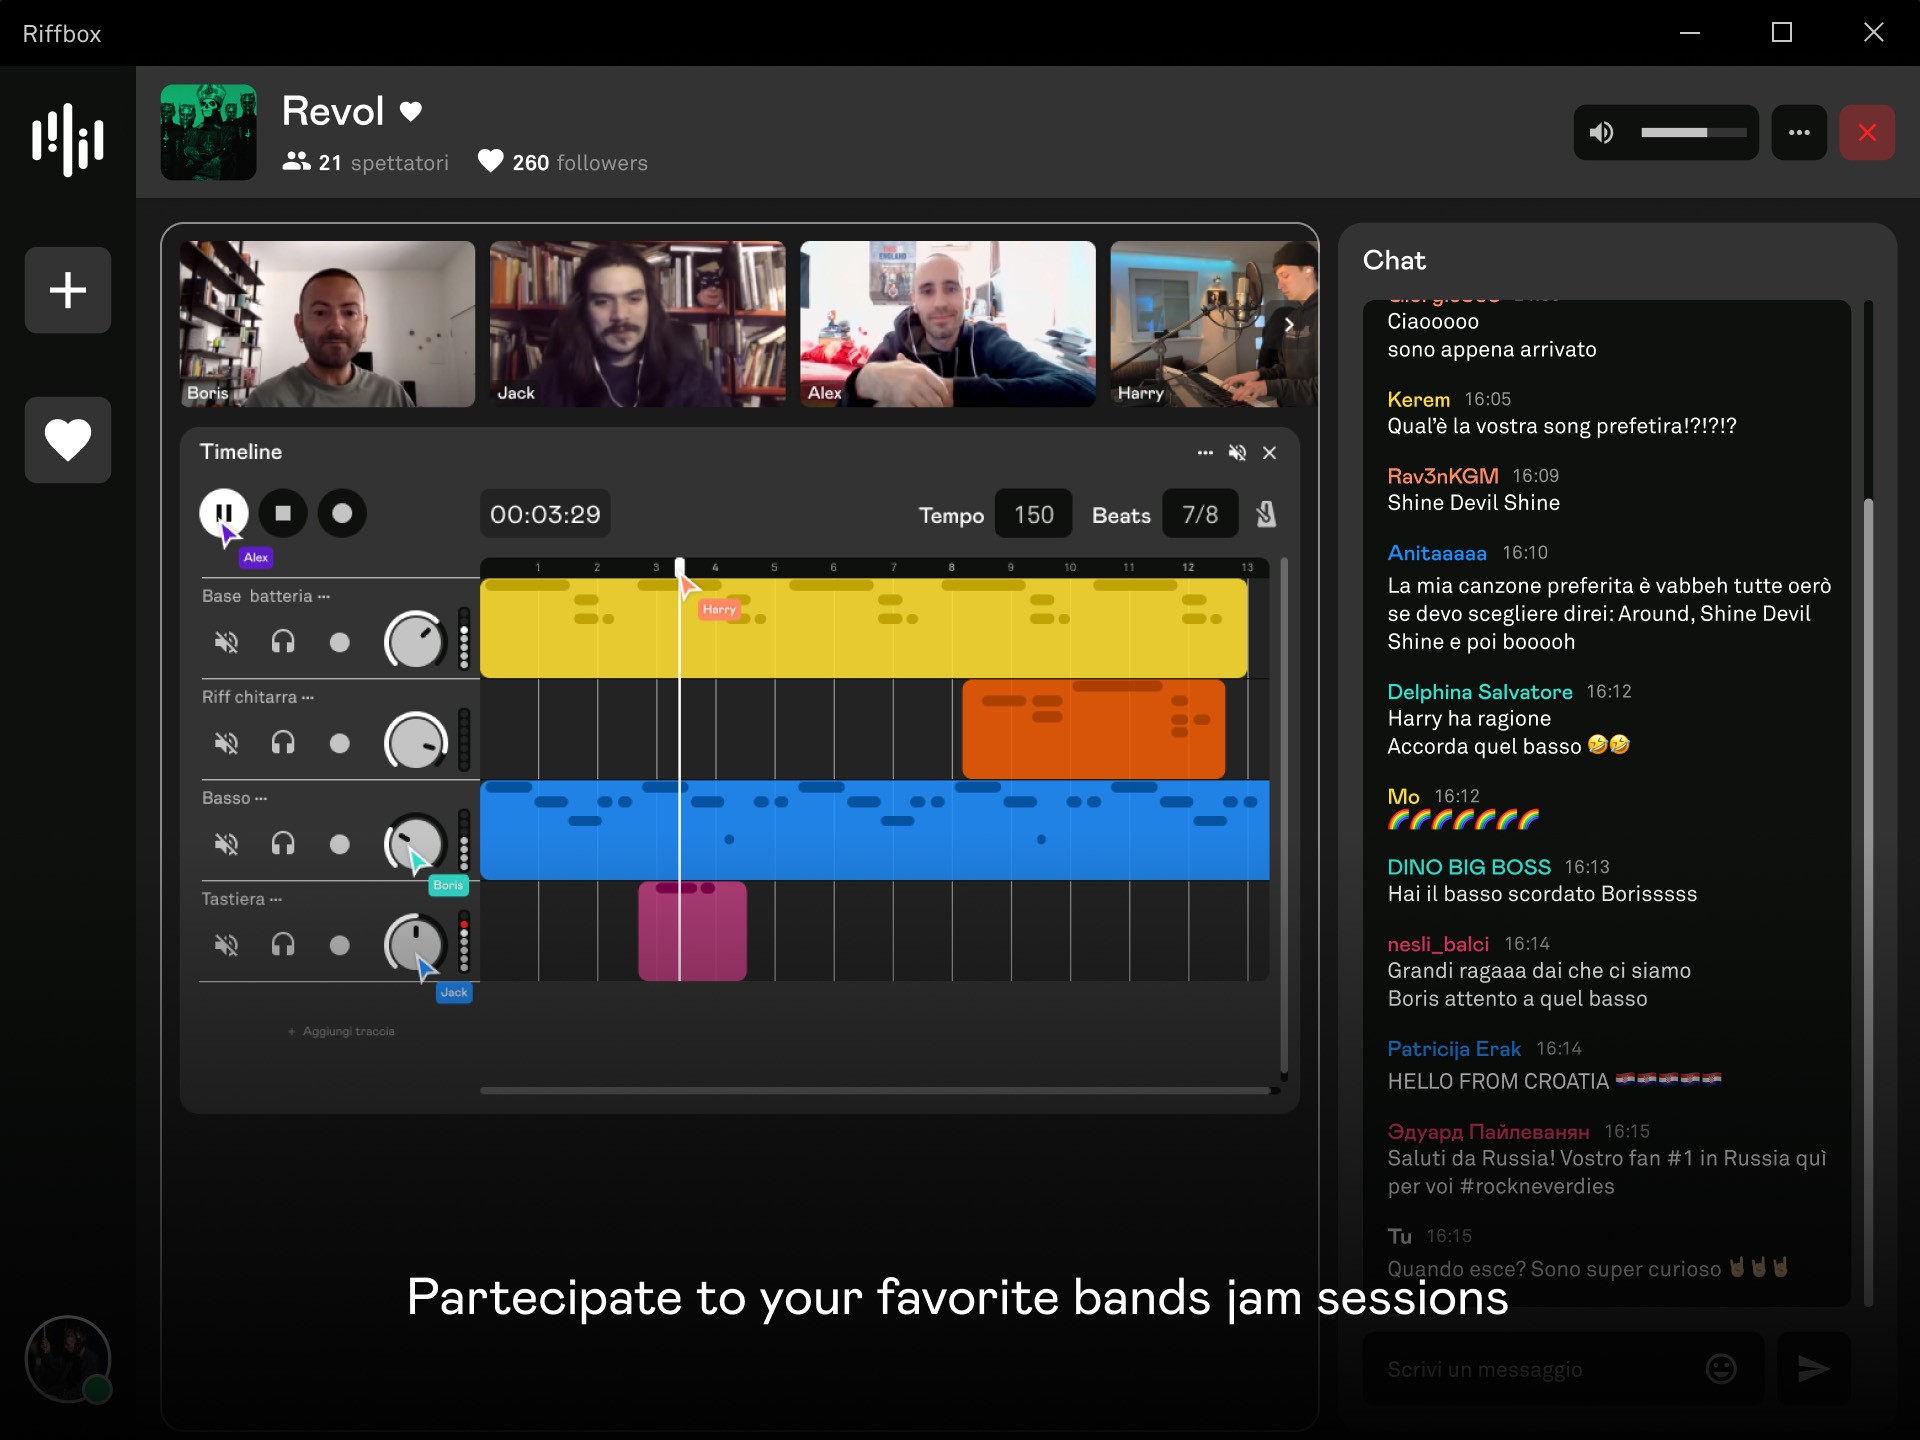
Task: Expand next webcam with chevron arrow
Action: point(1289,325)
